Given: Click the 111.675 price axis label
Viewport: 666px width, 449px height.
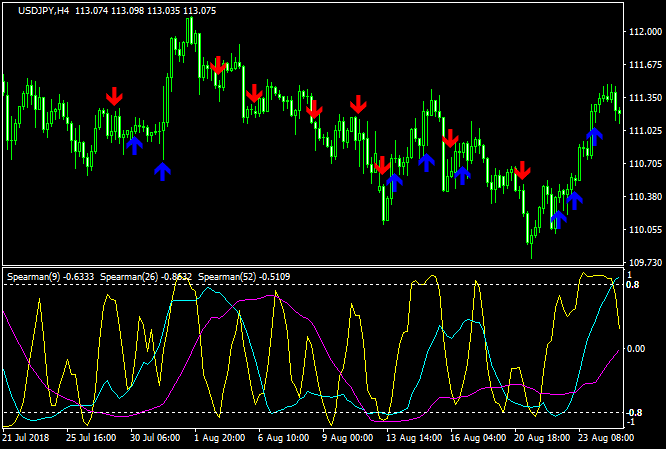Looking at the screenshot, I should tap(645, 65).
